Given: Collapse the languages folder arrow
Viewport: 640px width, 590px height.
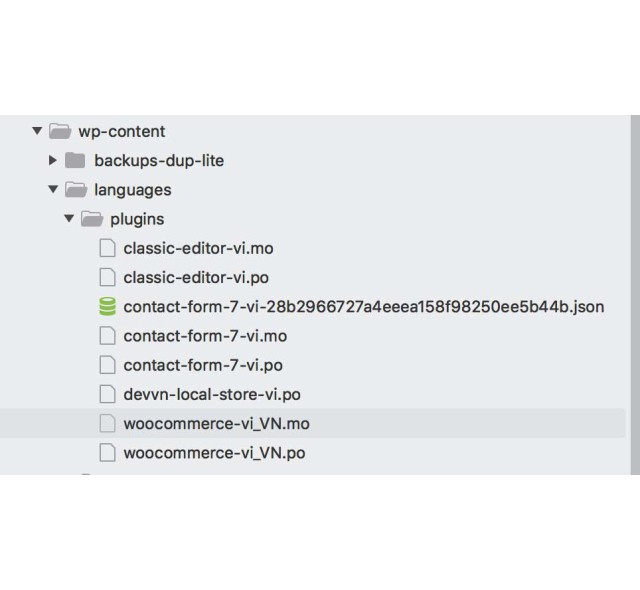Looking at the screenshot, I should (53, 189).
